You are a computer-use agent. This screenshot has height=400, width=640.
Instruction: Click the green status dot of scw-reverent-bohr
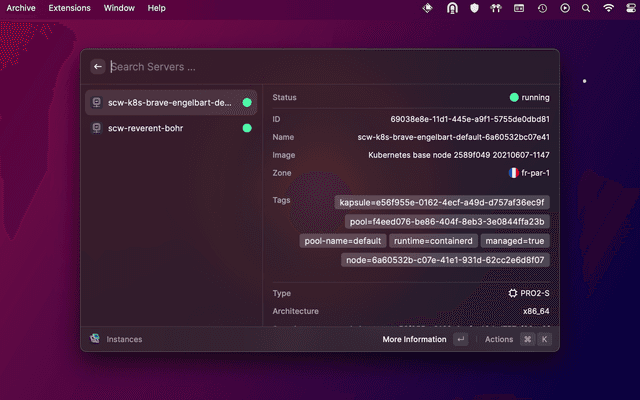pyautogui.click(x=247, y=128)
